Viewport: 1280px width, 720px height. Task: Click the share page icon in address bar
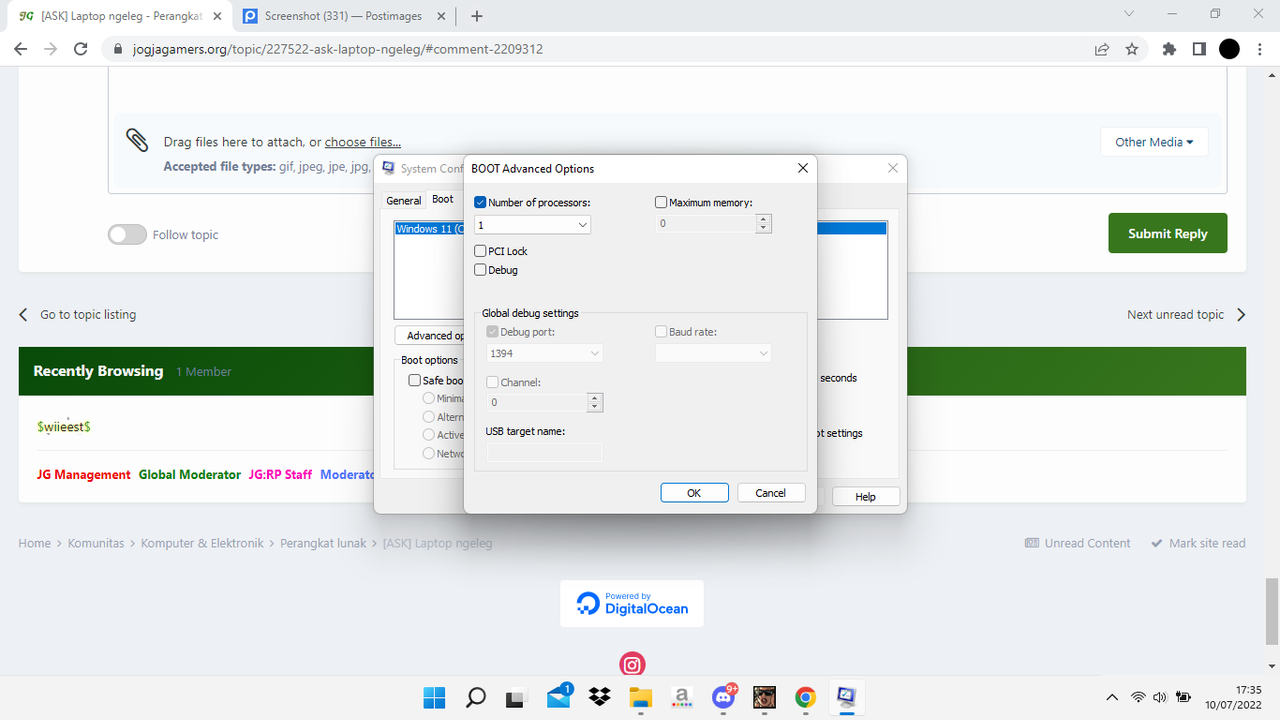click(1102, 49)
